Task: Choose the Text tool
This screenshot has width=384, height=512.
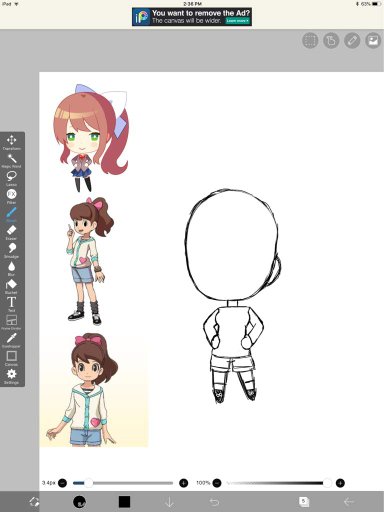Action: click(12, 304)
